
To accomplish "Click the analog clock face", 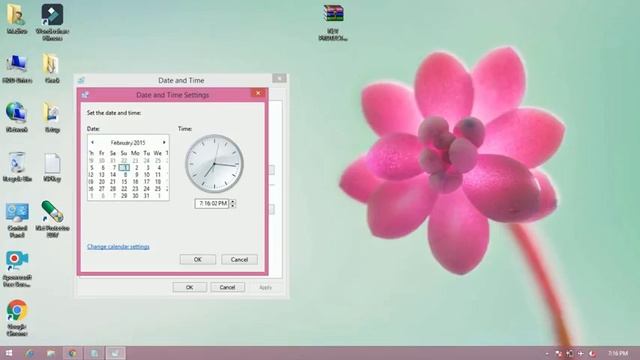I will (x=214, y=164).
